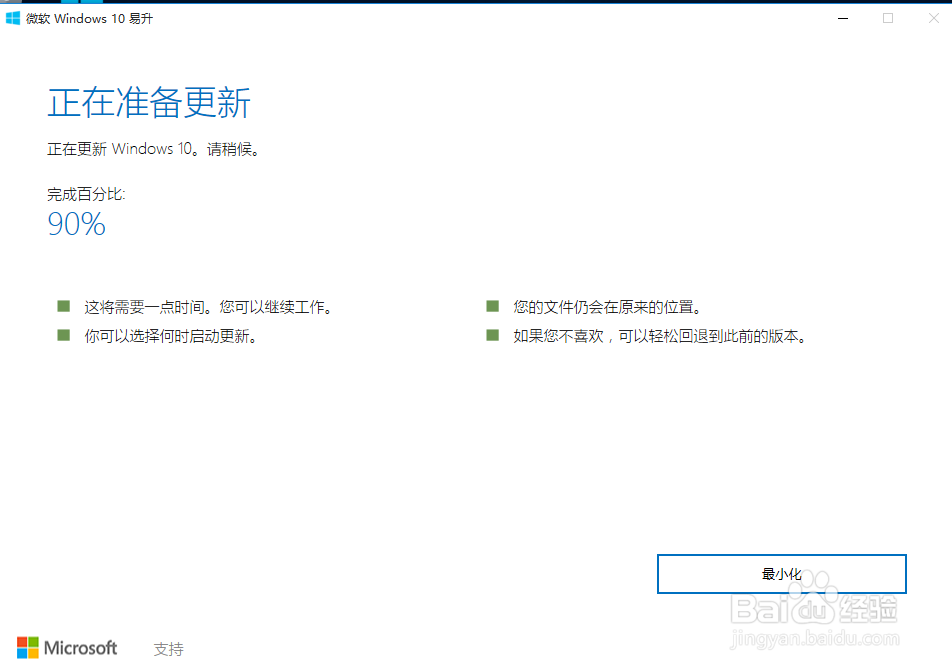Click green bullet beside 这将需要一点时间
Screen dimensions: 952x672
[x=64, y=306]
